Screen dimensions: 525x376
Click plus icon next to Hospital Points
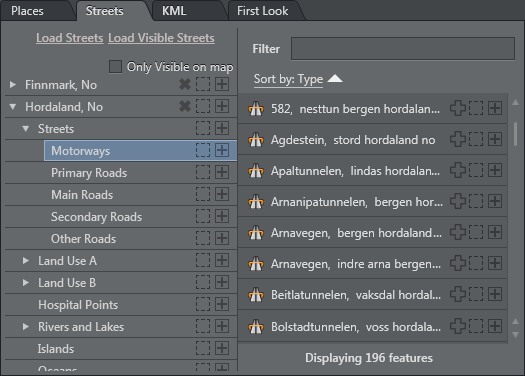click(222, 304)
